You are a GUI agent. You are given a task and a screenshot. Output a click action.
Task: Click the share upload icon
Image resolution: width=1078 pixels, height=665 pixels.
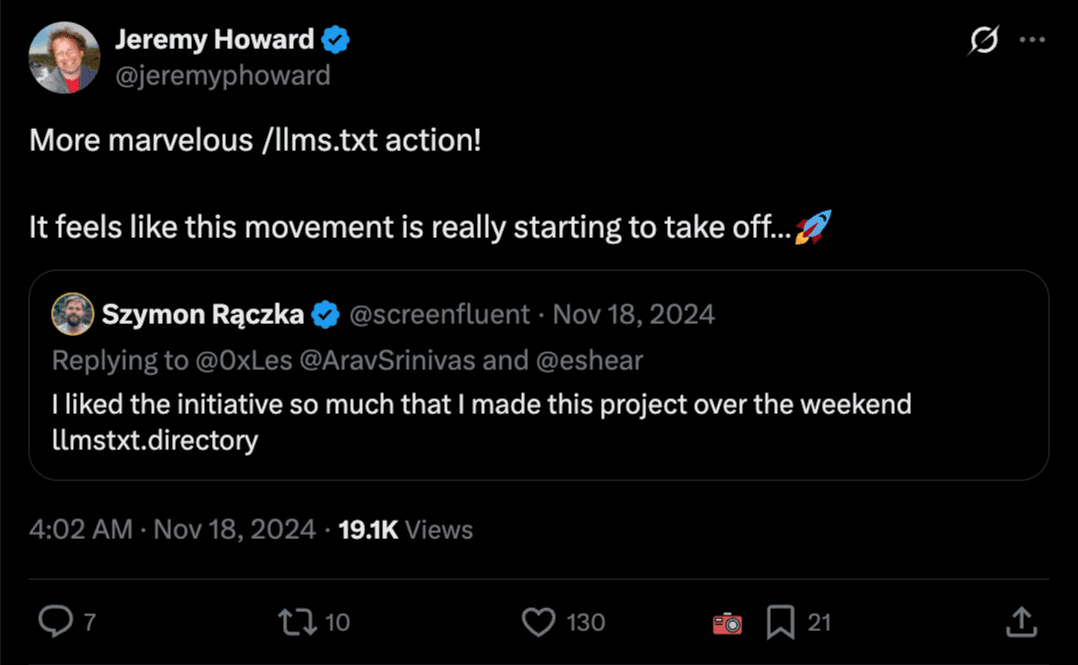(1020, 622)
